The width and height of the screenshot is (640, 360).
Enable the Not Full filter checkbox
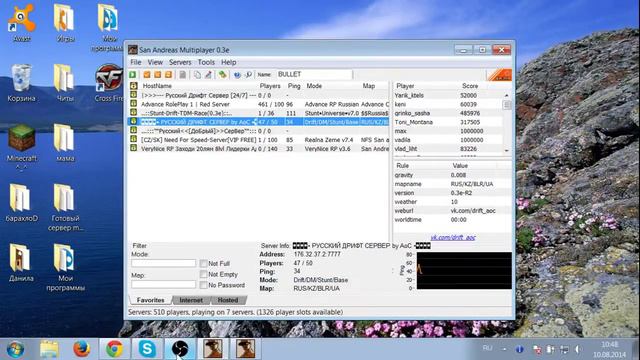(x=203, y=264)
